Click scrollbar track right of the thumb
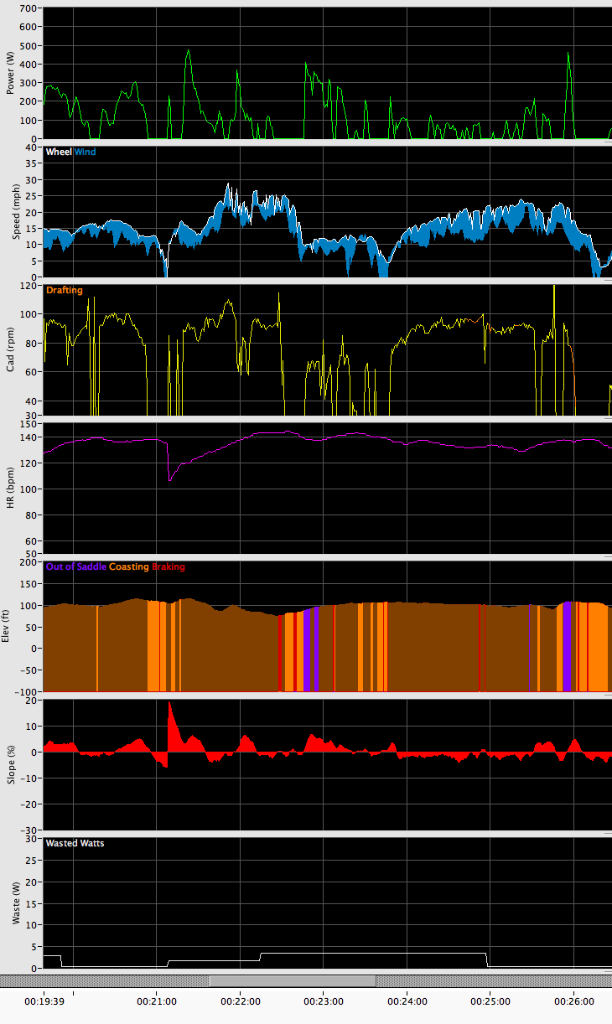Image resolution: width=612 pixels, height=1024 pixels. pyautogui.click(x=490, y=980)
